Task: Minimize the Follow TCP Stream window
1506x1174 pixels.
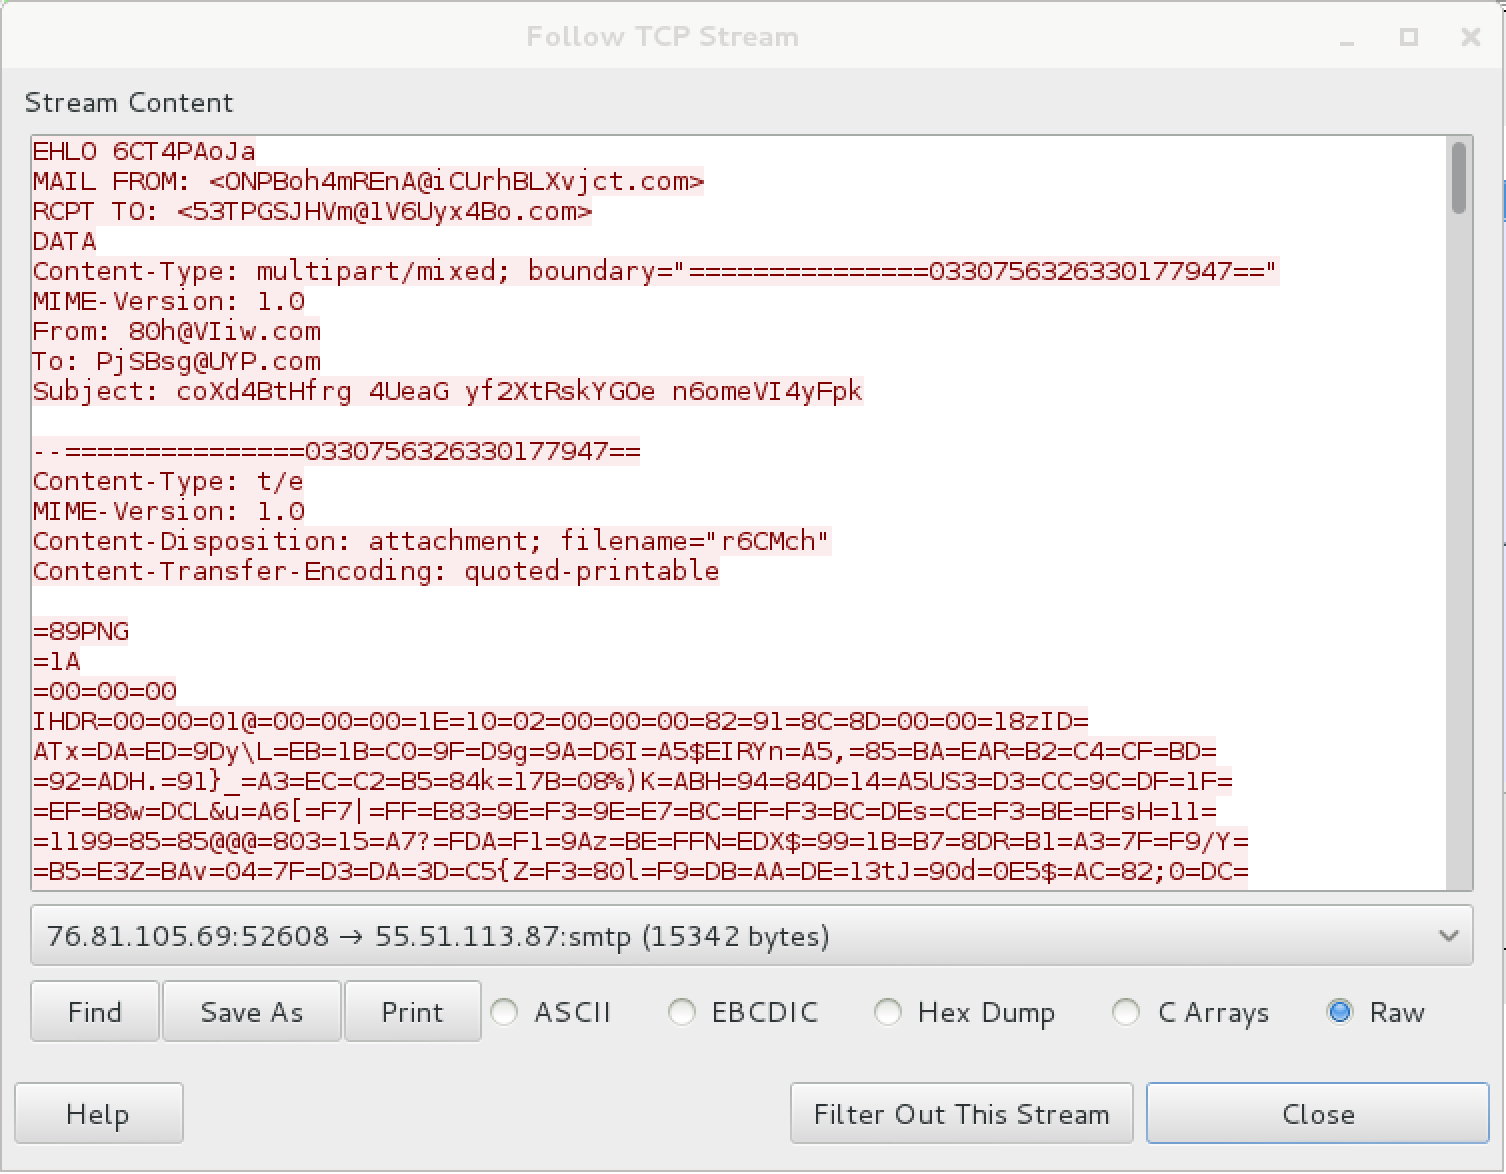Action: (x=1348, y=38)
